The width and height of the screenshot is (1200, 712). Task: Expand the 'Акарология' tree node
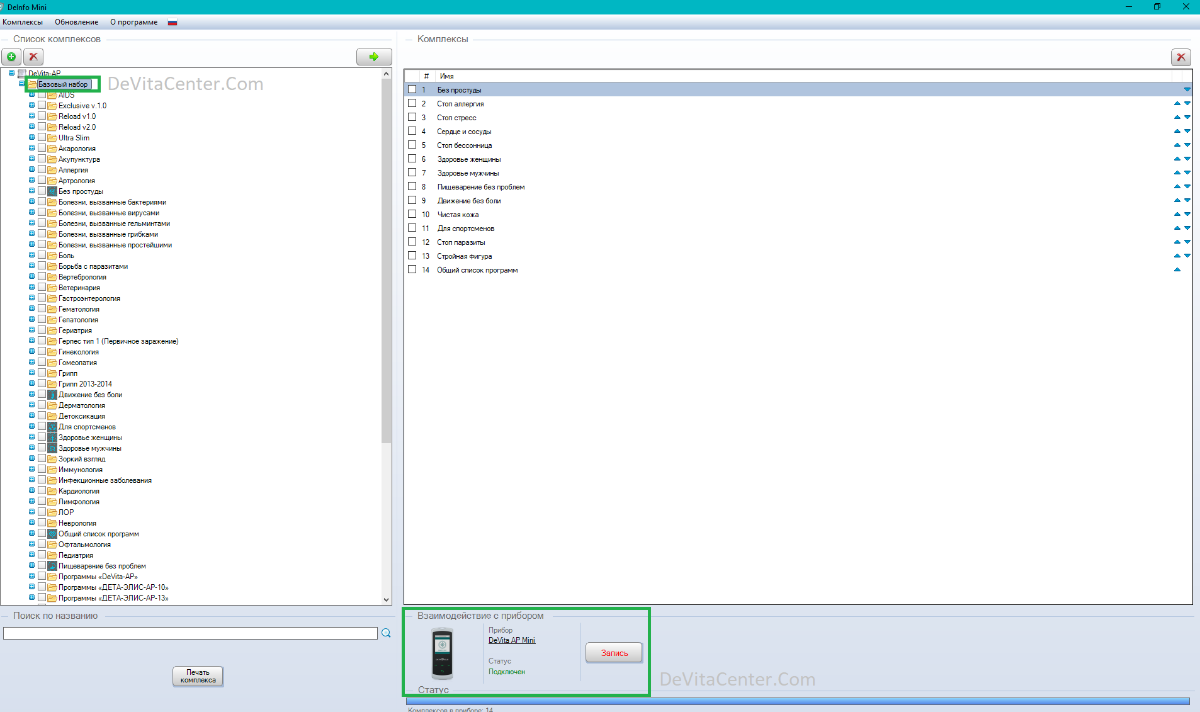point(31,148)
